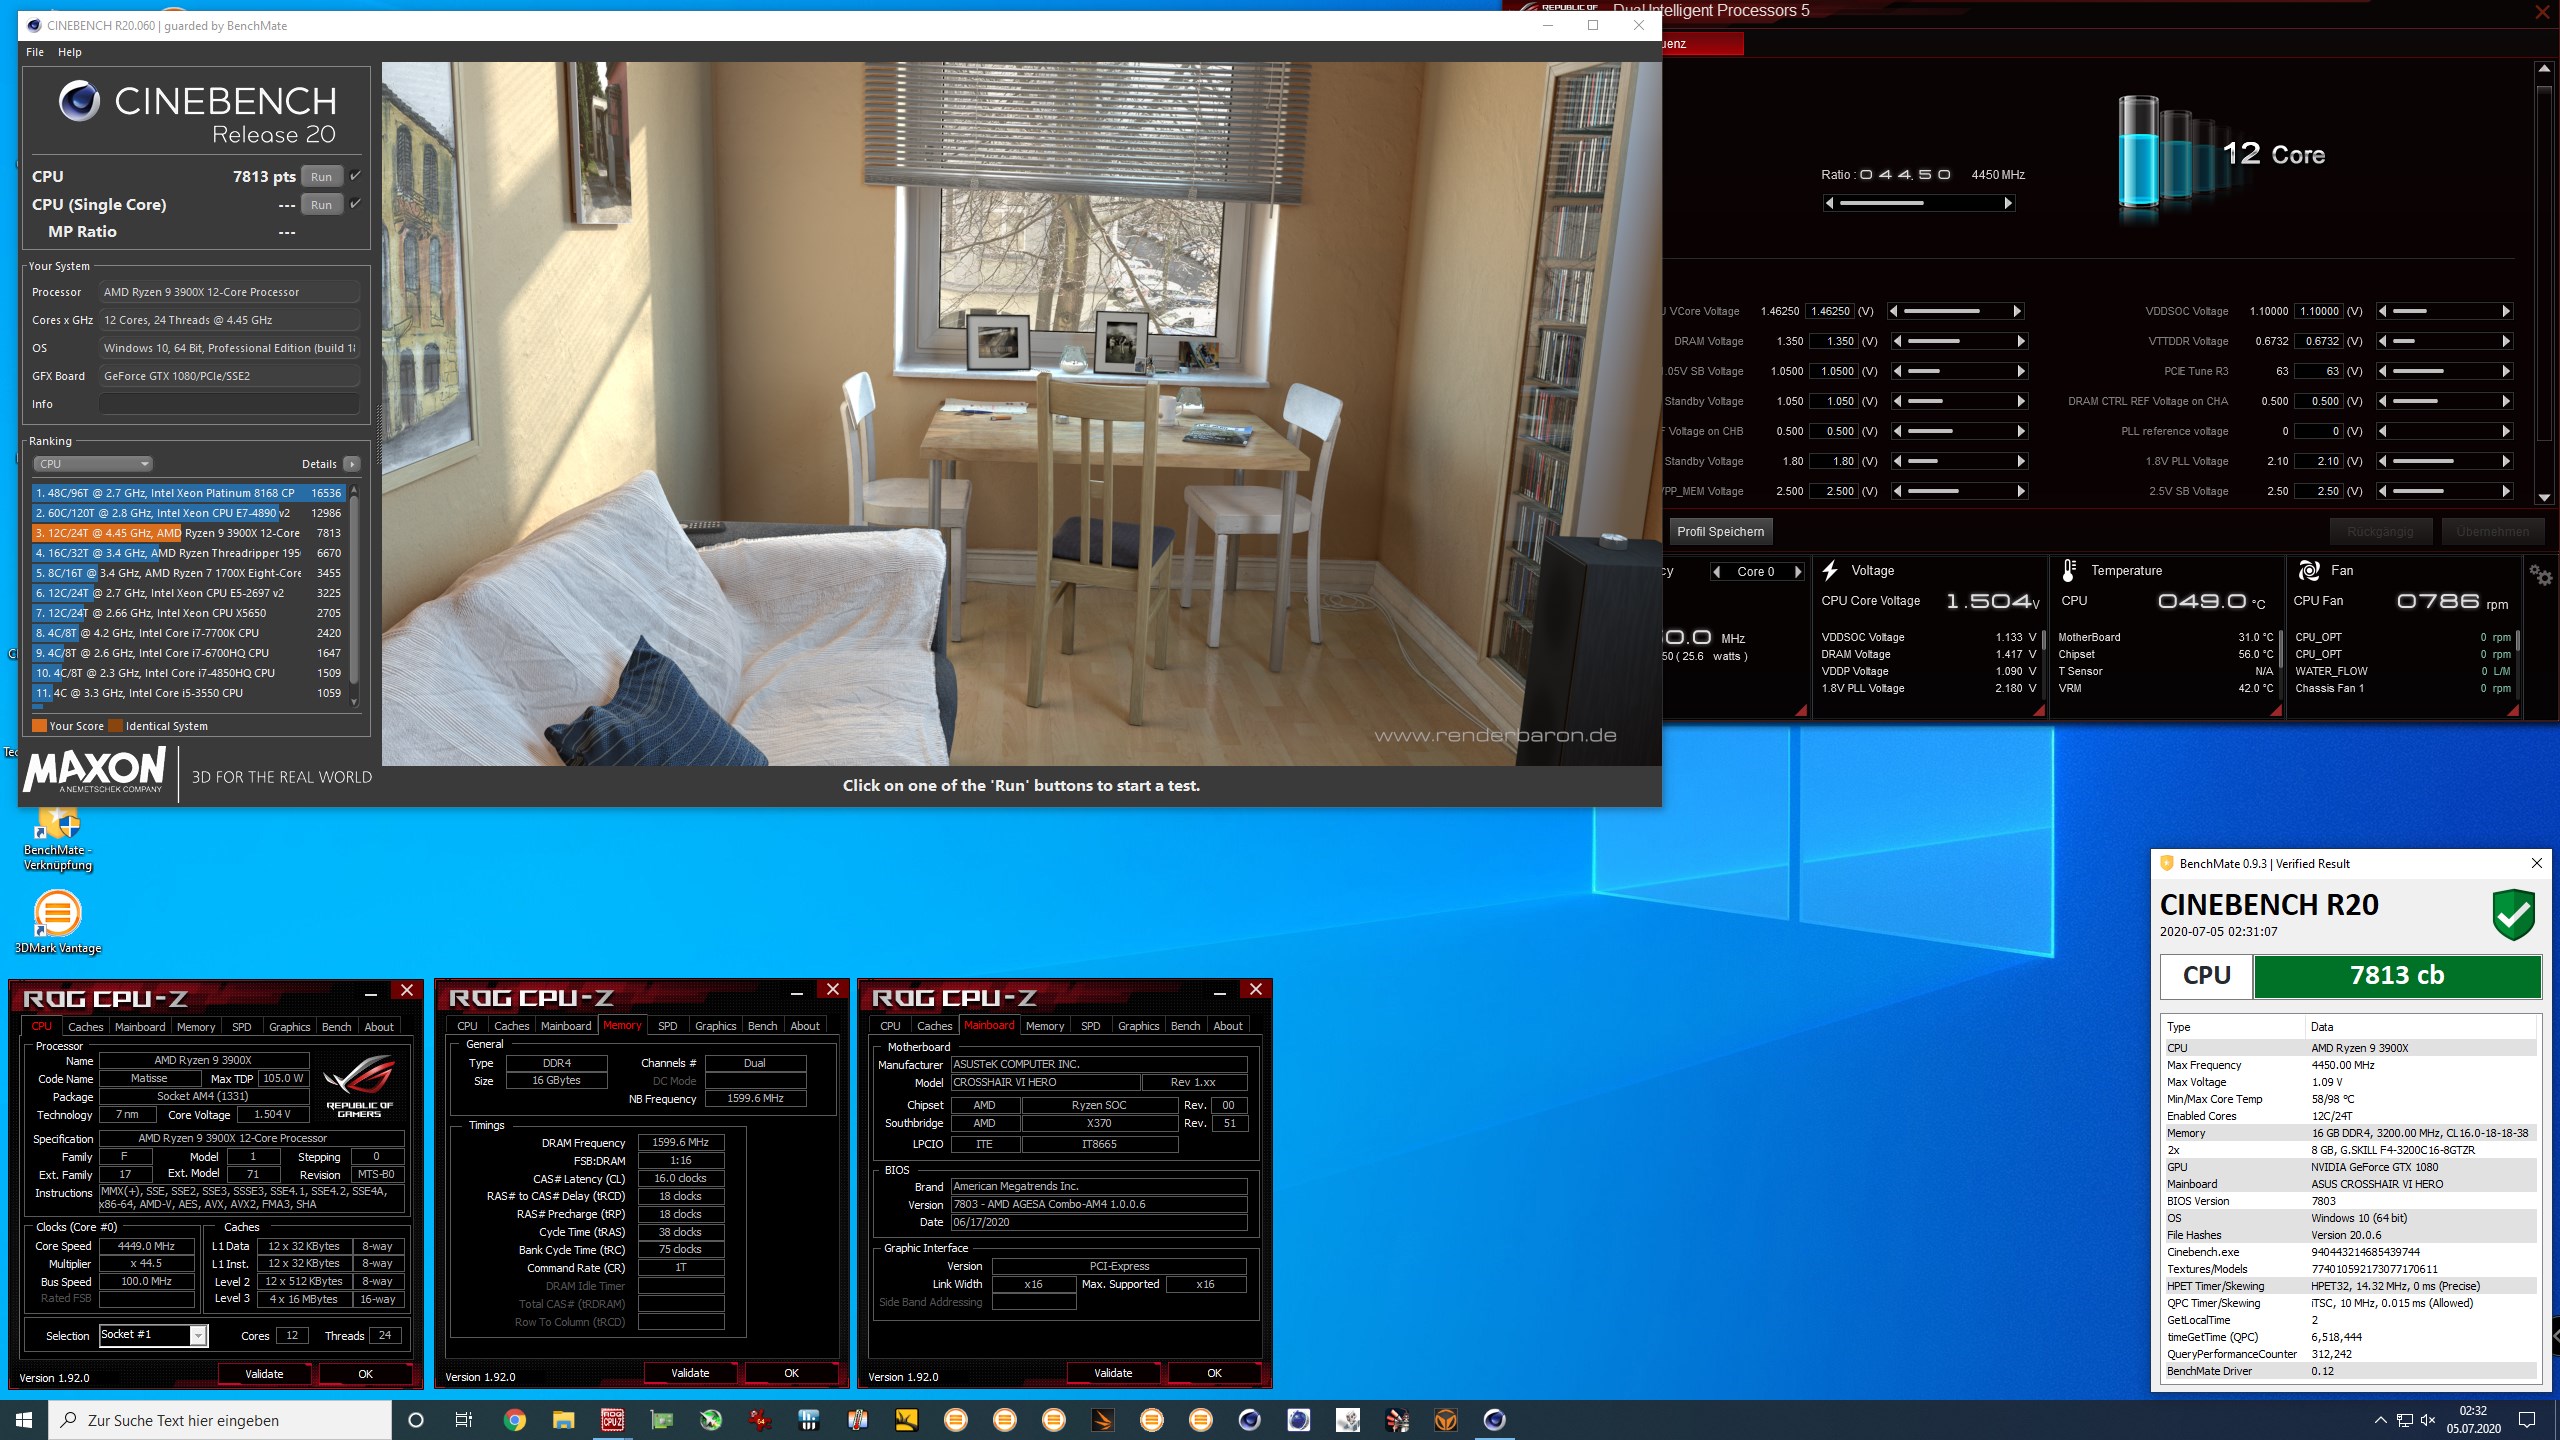Click OK in the Memory CPU-Z window

(x=791, y=1374)
